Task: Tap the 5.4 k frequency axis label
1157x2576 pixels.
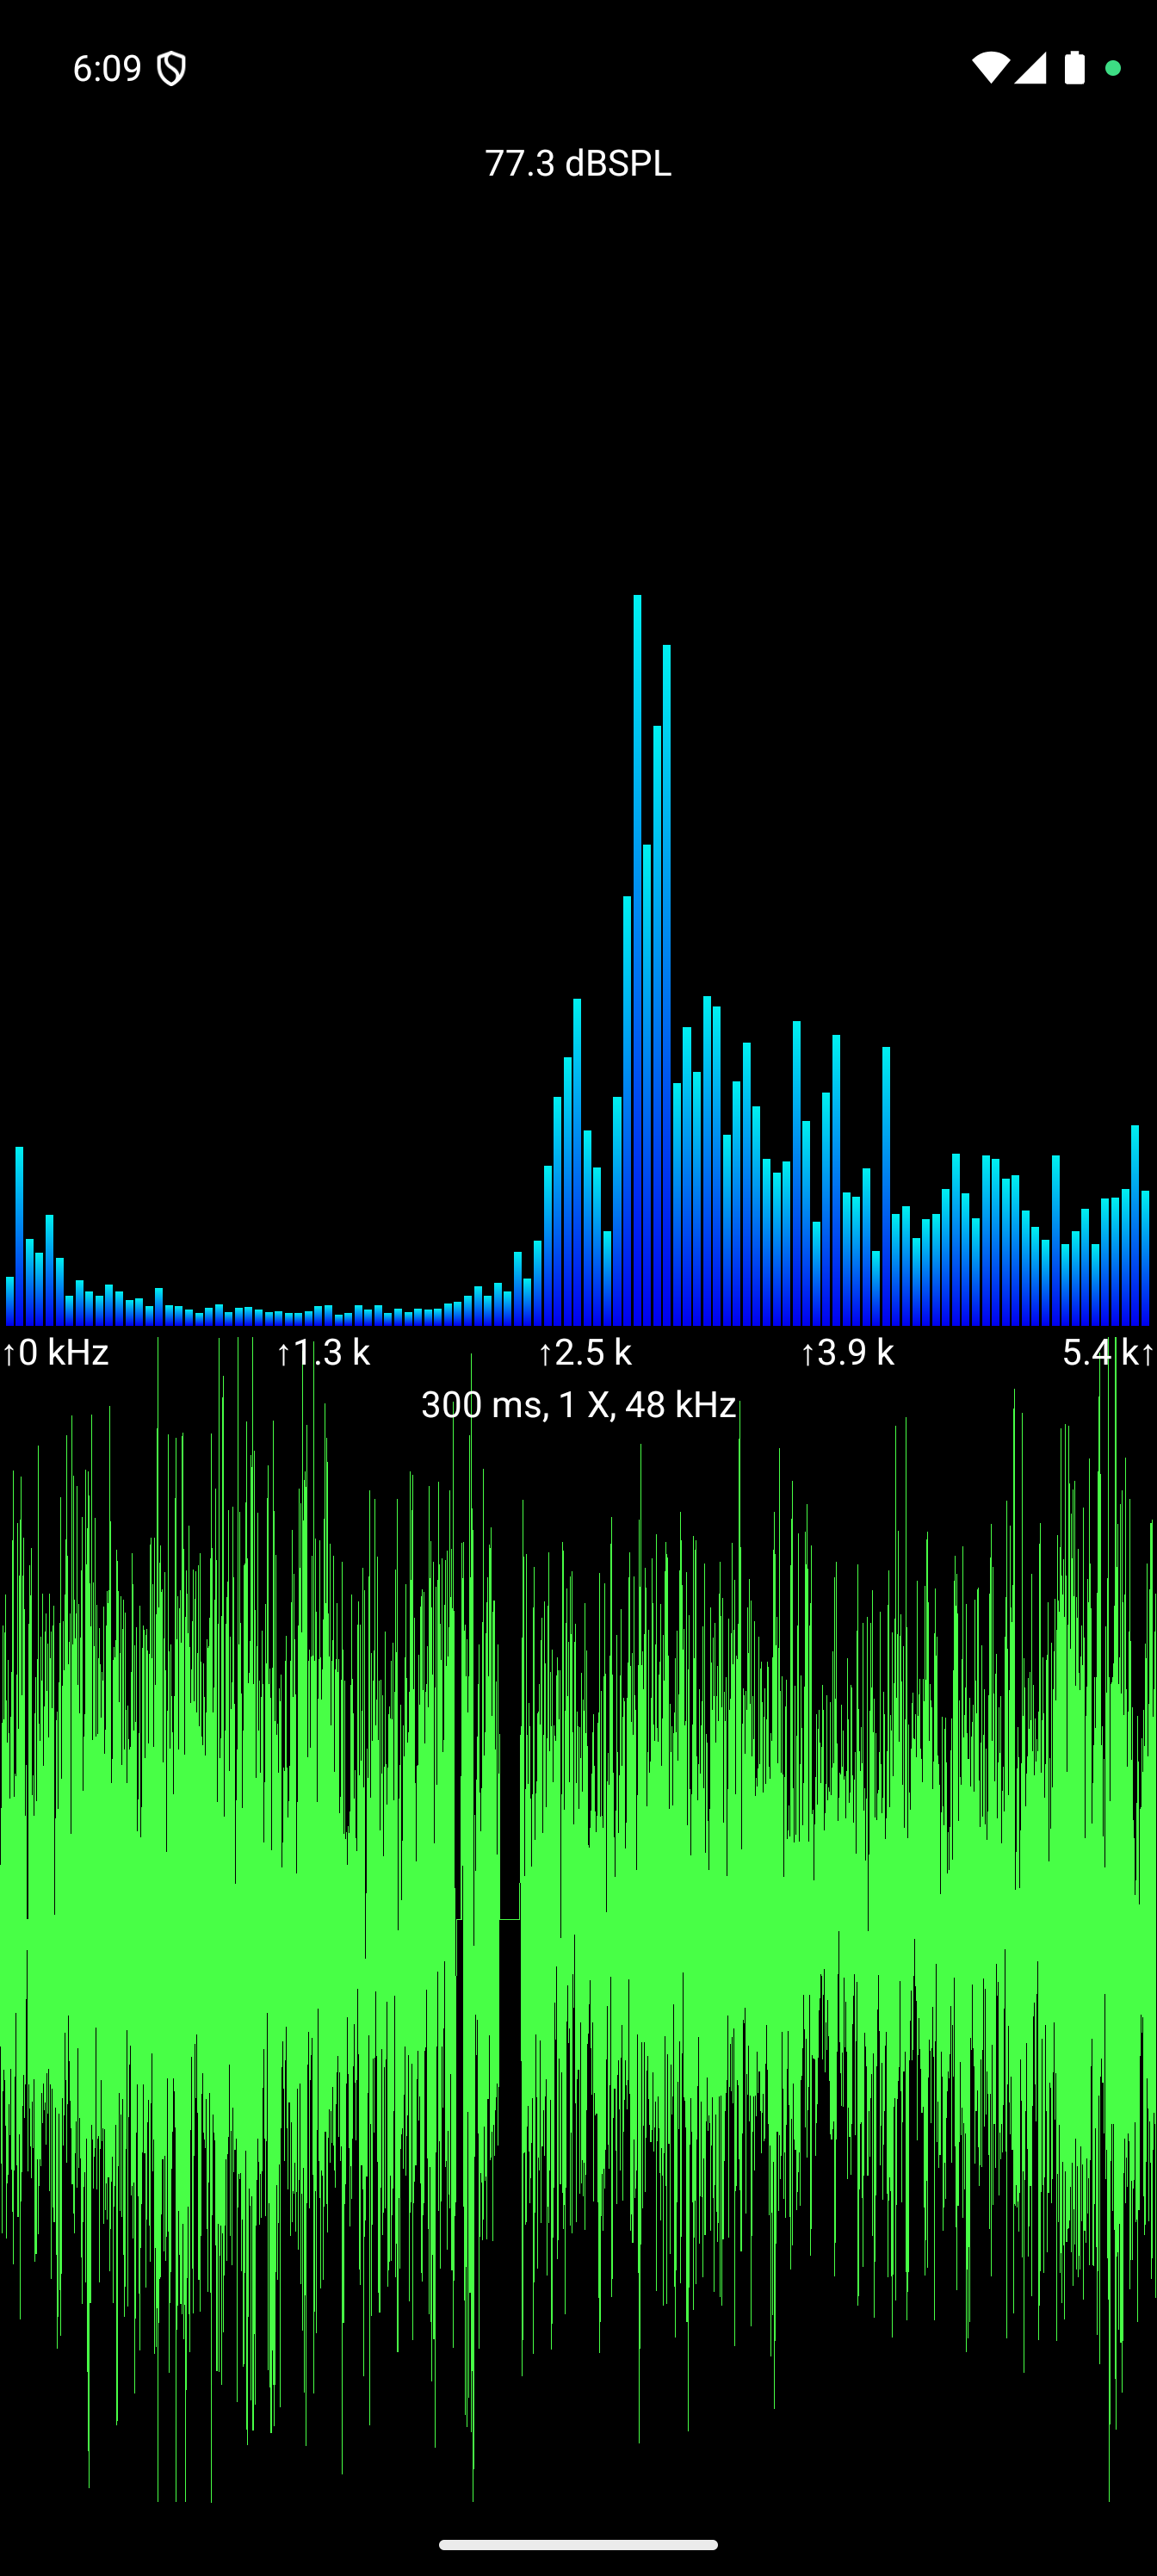Action: [1108, 1352]
